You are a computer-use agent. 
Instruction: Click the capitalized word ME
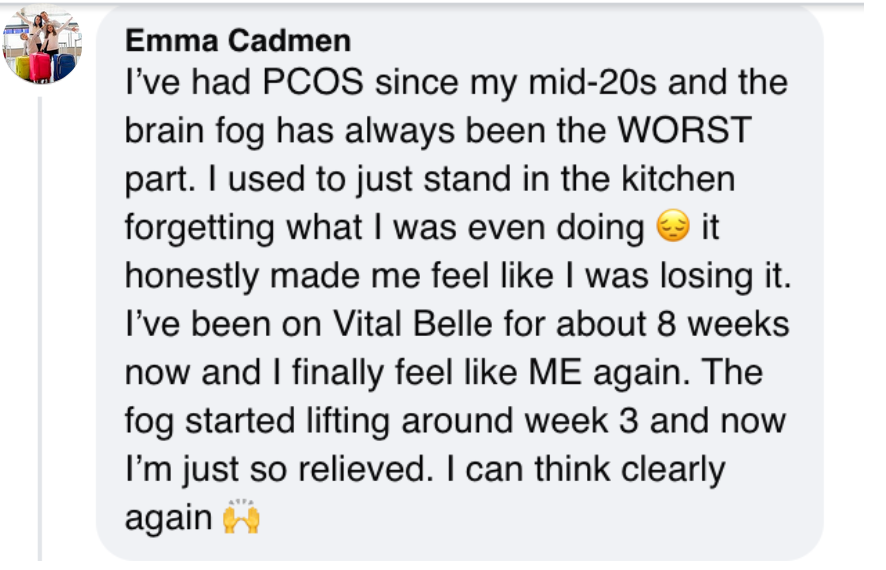point(555,372)
